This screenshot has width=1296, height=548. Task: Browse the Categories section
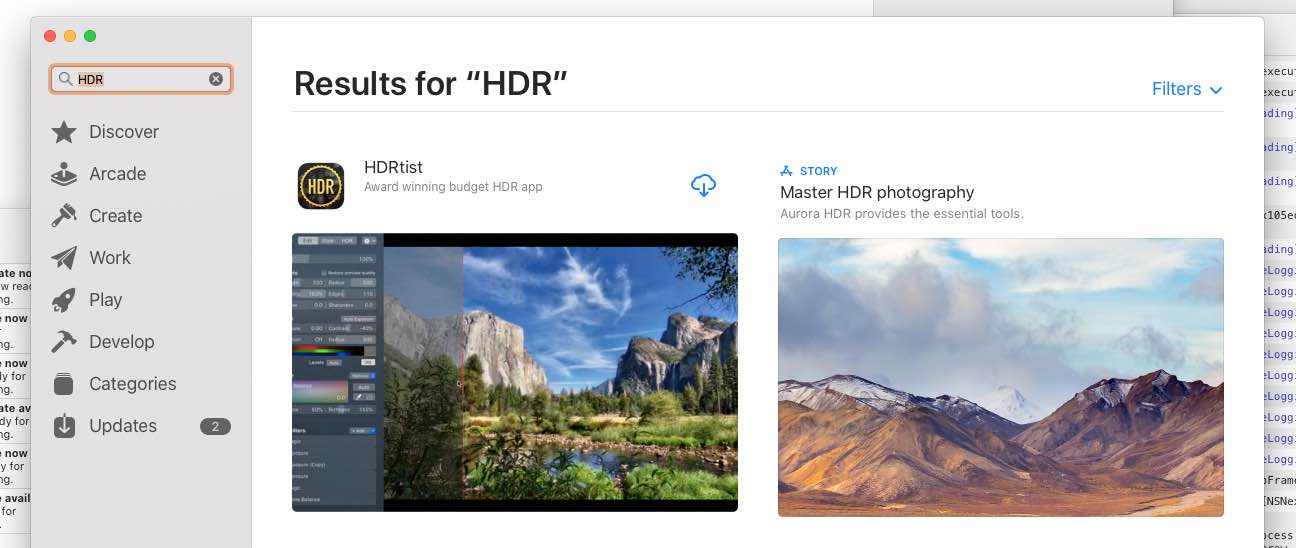pos(133,384)
